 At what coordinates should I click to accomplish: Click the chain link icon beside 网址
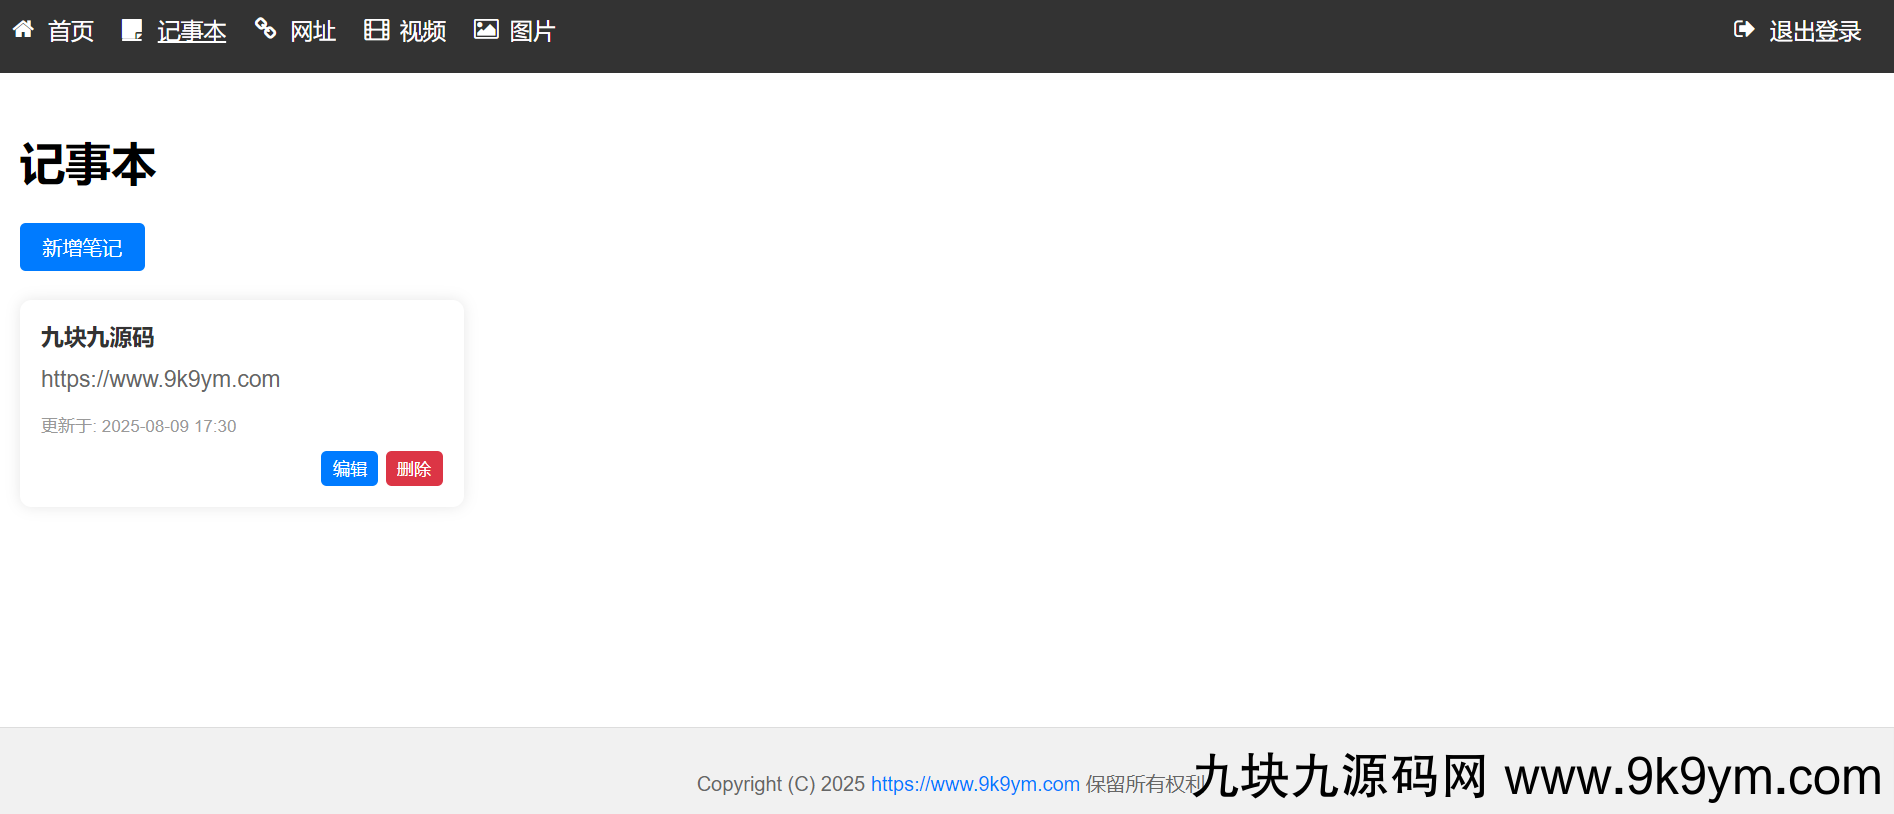click(265, 29)
